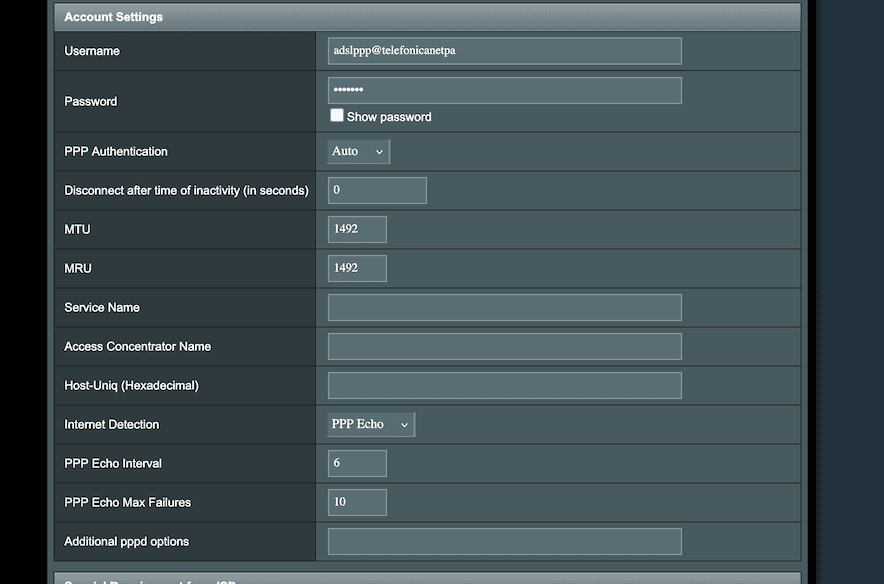Edit the PPP Echo Max Failures field
884x584 pixels.
(357, 502)
